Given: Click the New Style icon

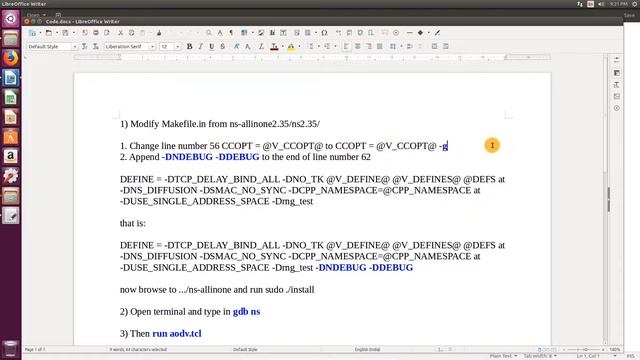Looking at the screenshot, I should (x=96, y=47).
